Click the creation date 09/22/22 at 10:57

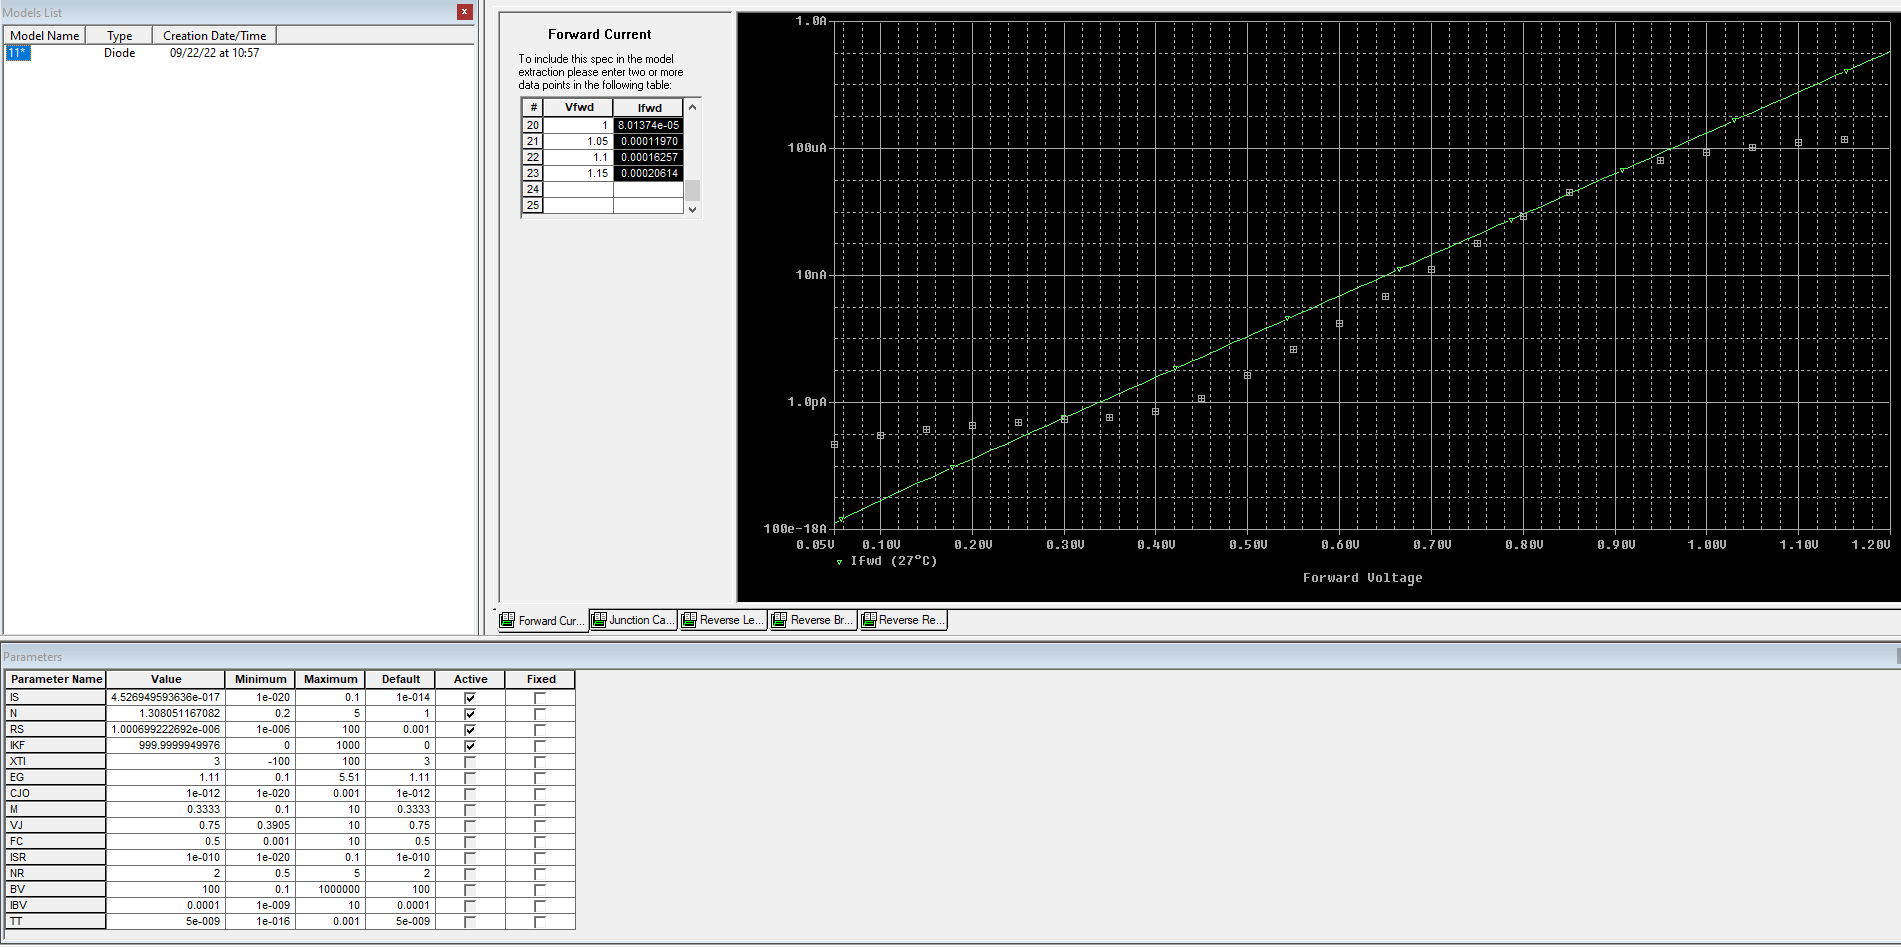tap(214, 53)
